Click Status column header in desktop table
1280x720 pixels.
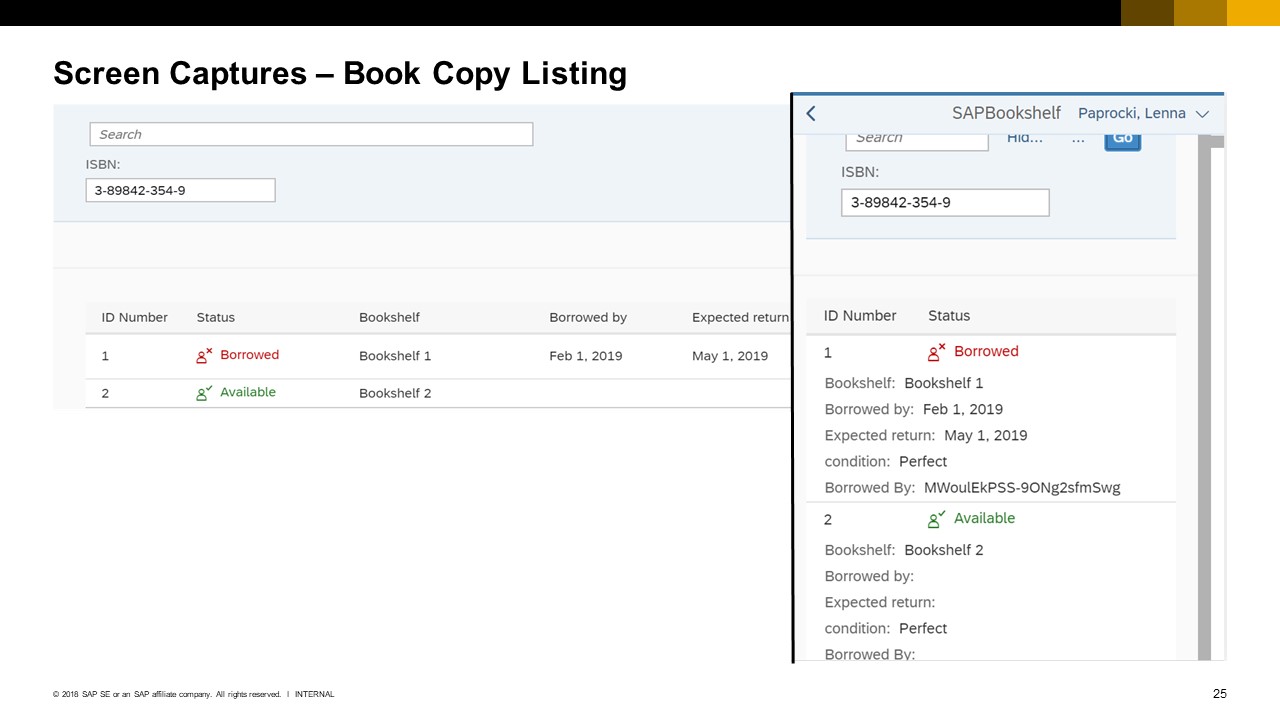tap(216, 317)
